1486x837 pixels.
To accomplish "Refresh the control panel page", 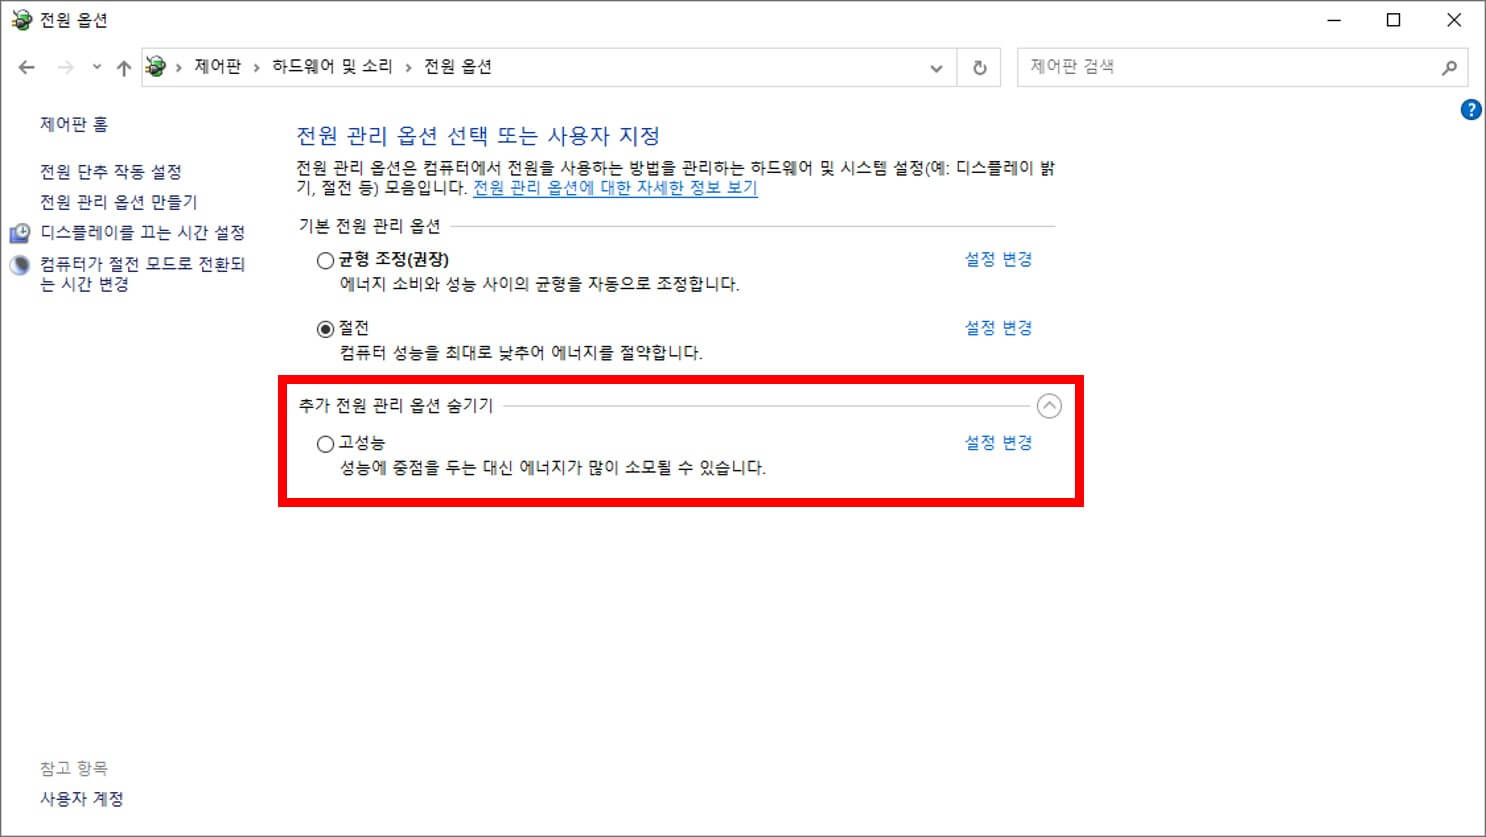I will [x=980, y=68].
